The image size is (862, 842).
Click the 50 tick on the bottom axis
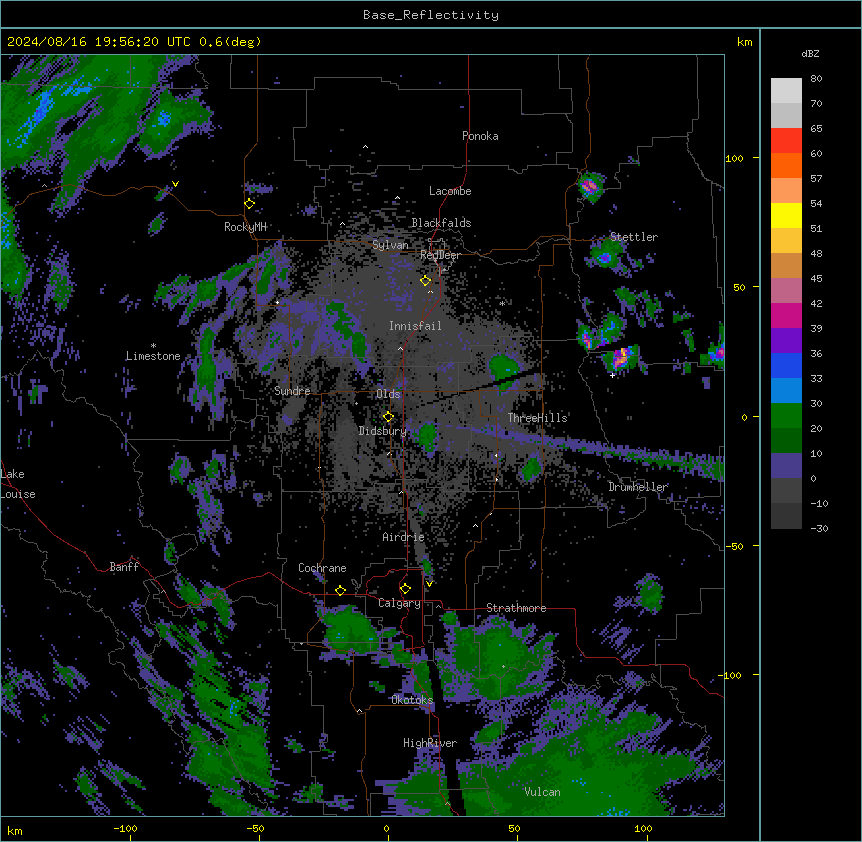pyautogui.click(x=514, y=828)
